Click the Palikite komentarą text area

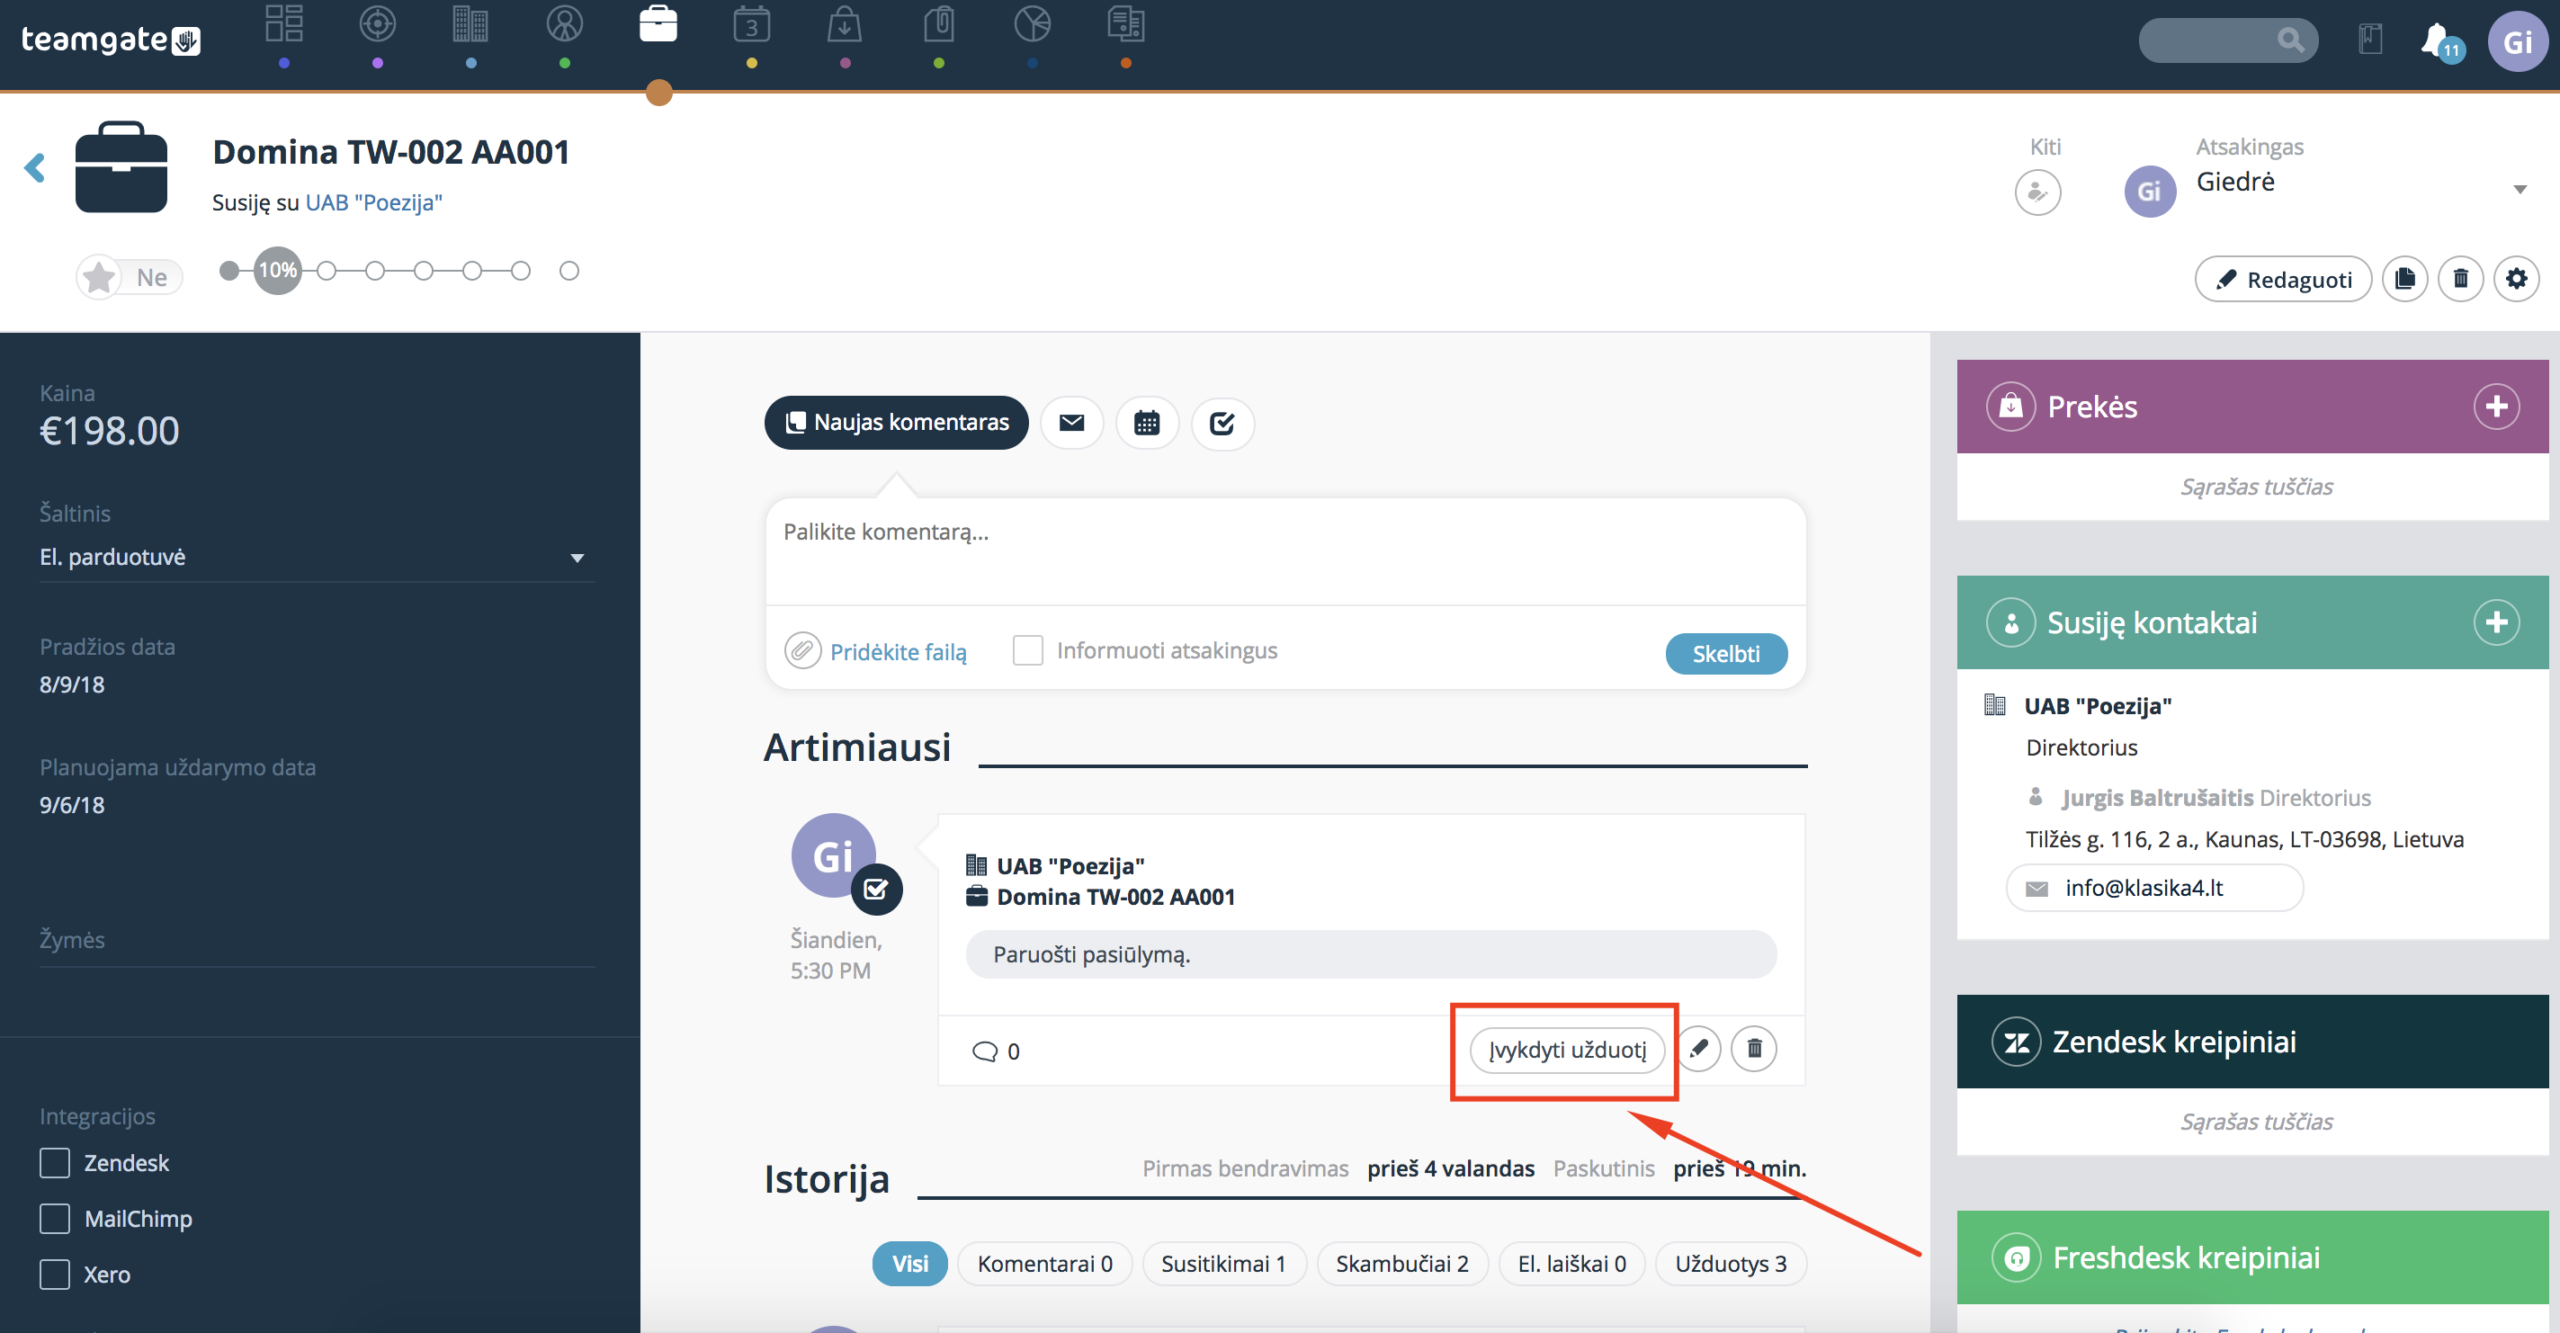pos(1286,552)
